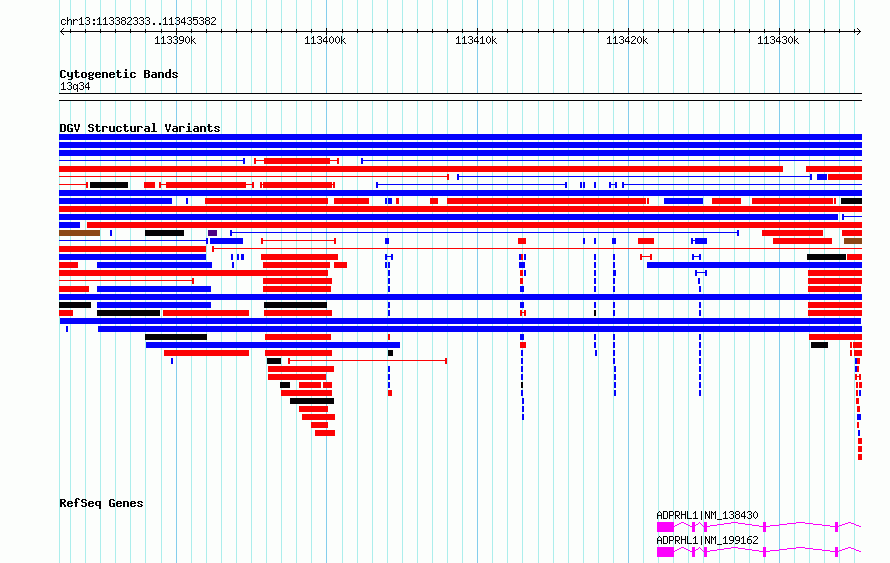The height and width of the screenshot is (563, 890).
Task: Click the 113390k ruler tick label
Action: [175, 40]
